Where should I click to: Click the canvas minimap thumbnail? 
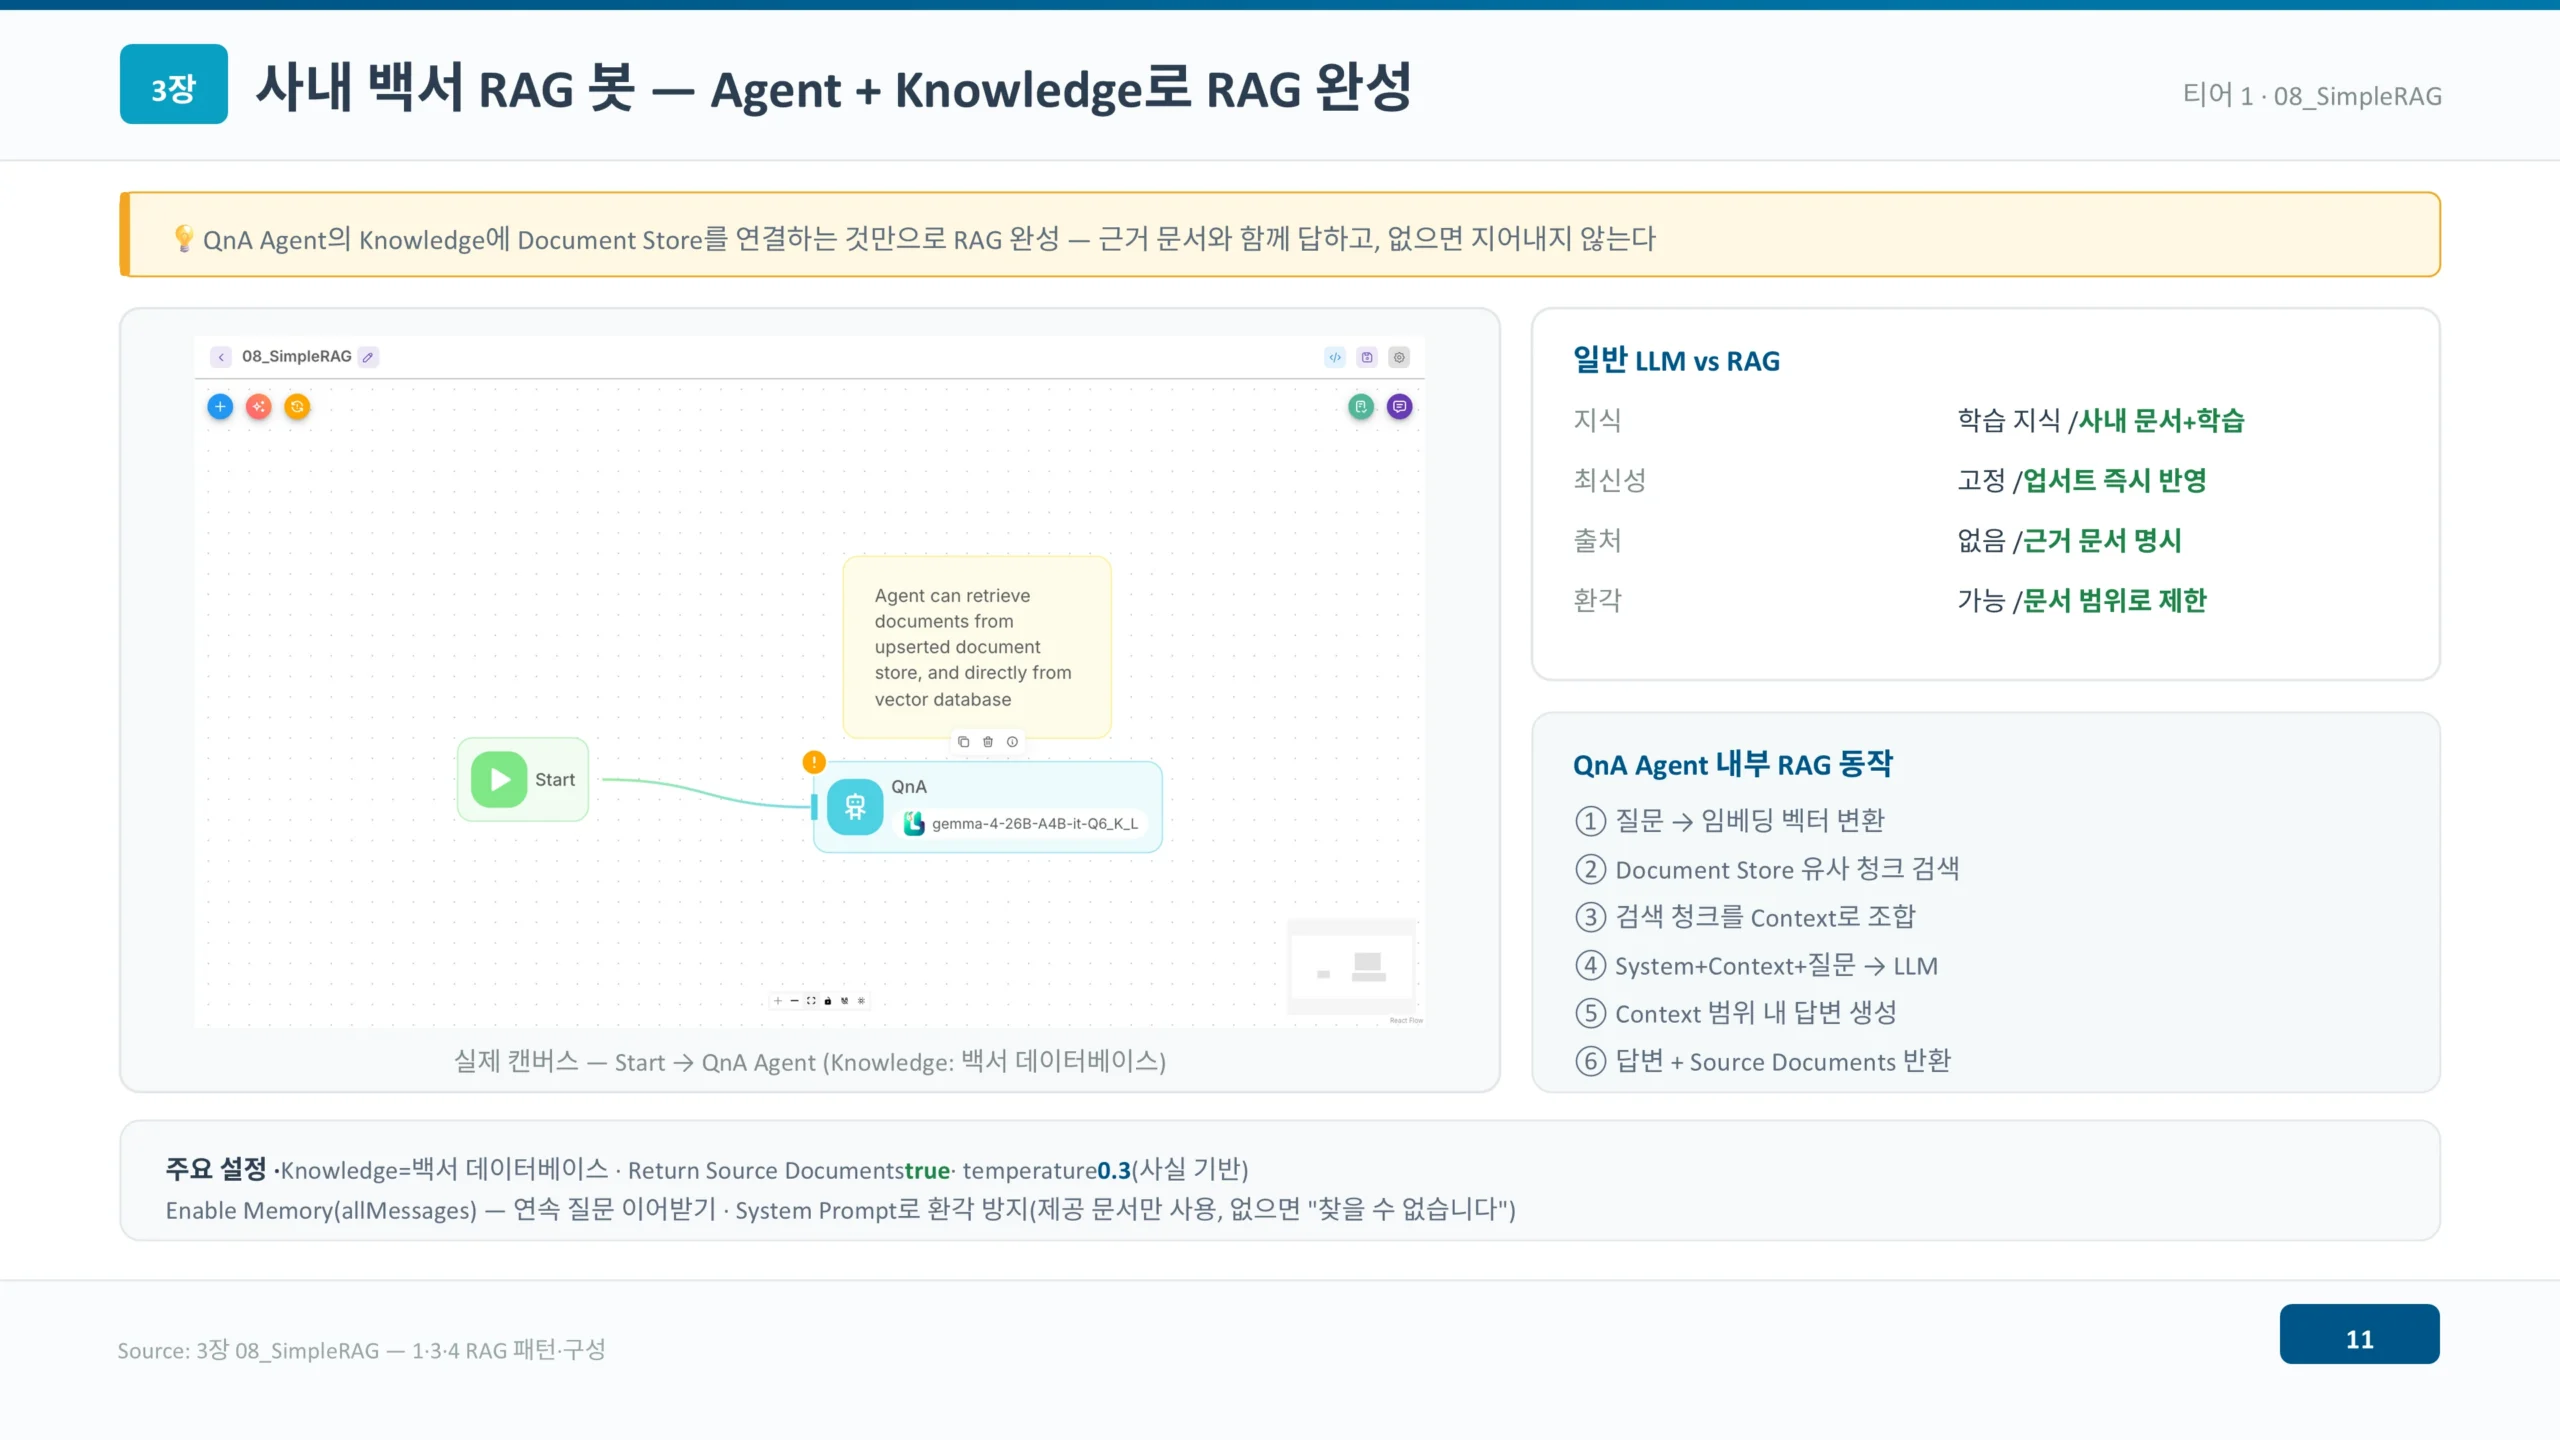1352,967
